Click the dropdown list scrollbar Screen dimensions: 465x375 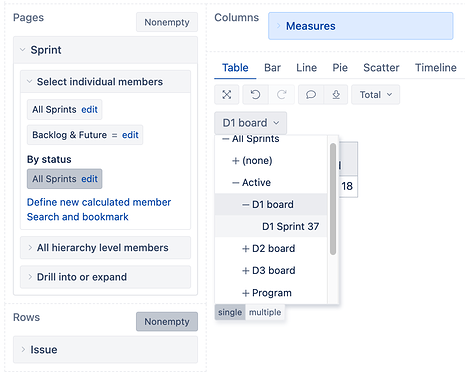pyautogui.click(x=333, y=199)
